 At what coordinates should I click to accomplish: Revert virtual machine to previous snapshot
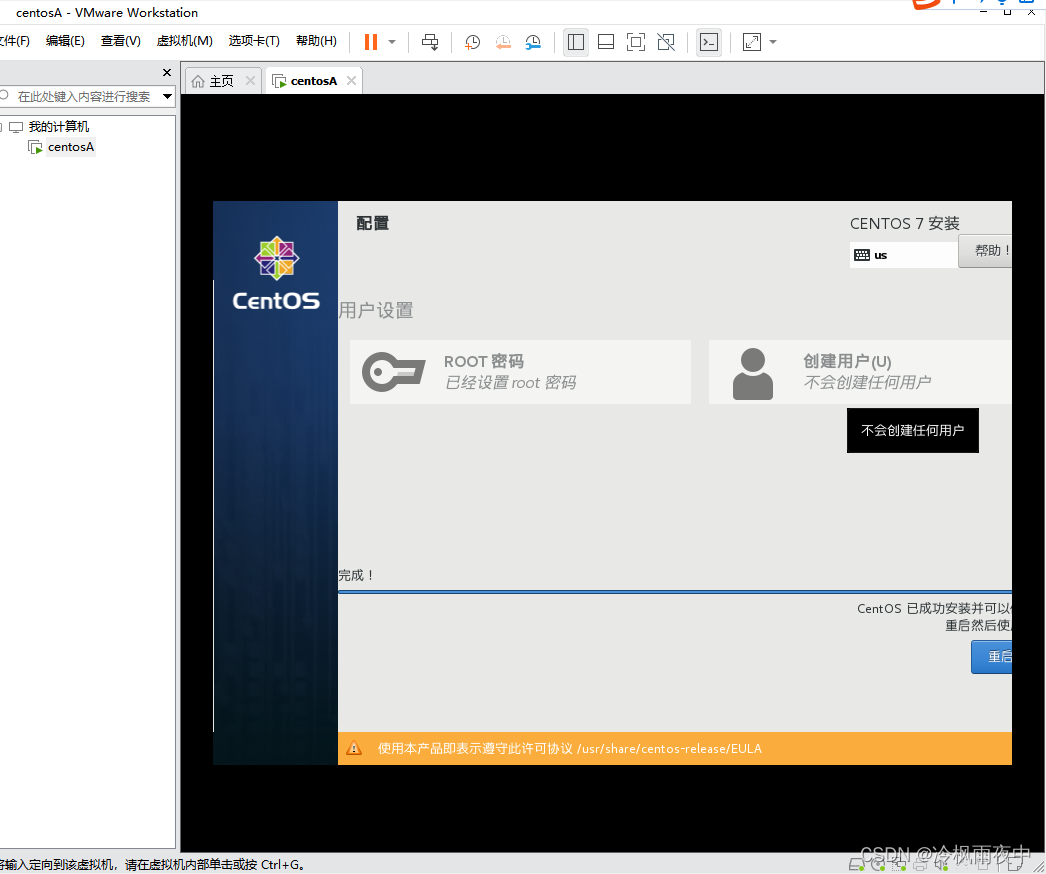click(x=503, y=42)
